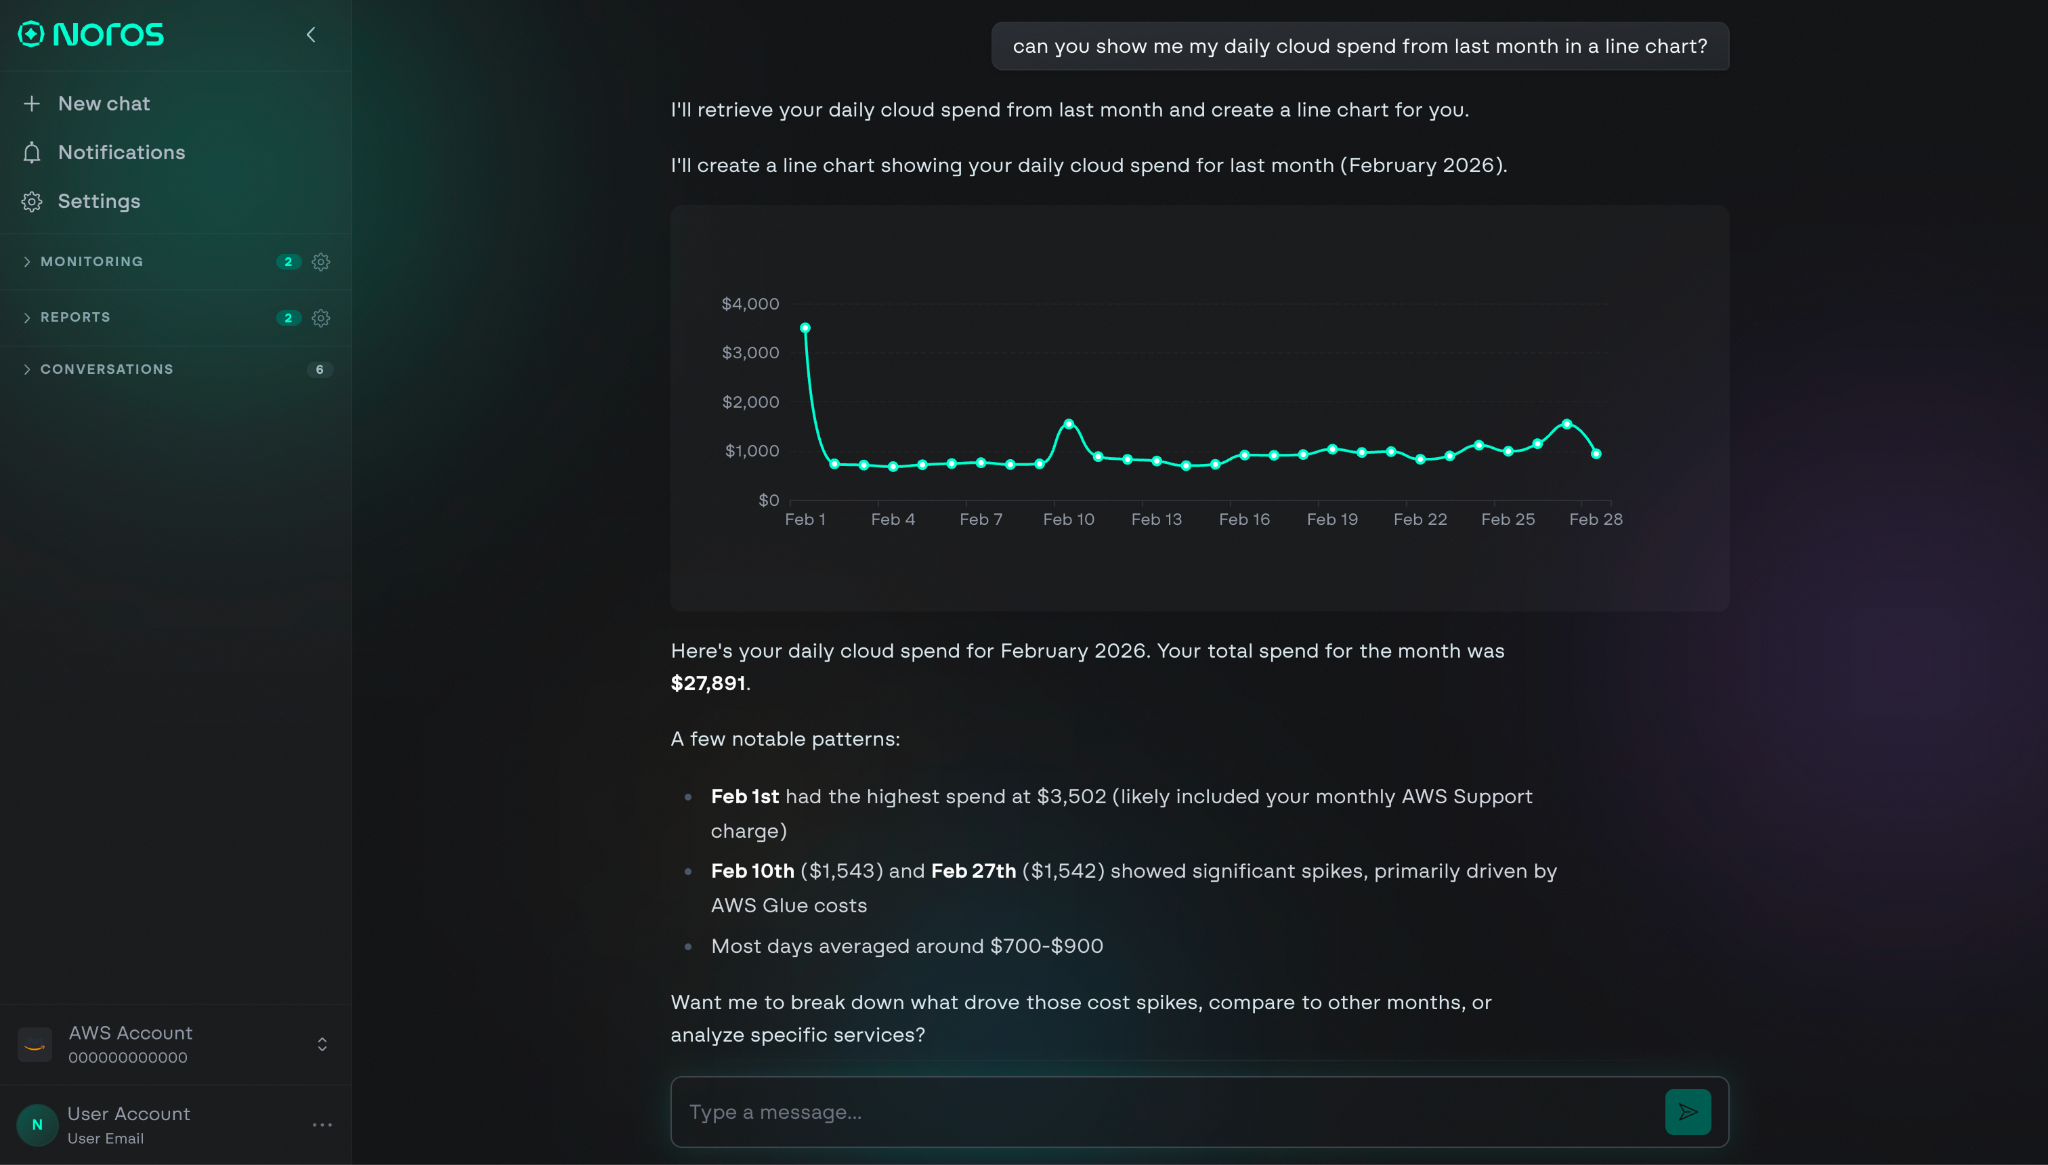2048x1165 pixels.
Task: Click the User Account avatar circle
Action: 37,1124
